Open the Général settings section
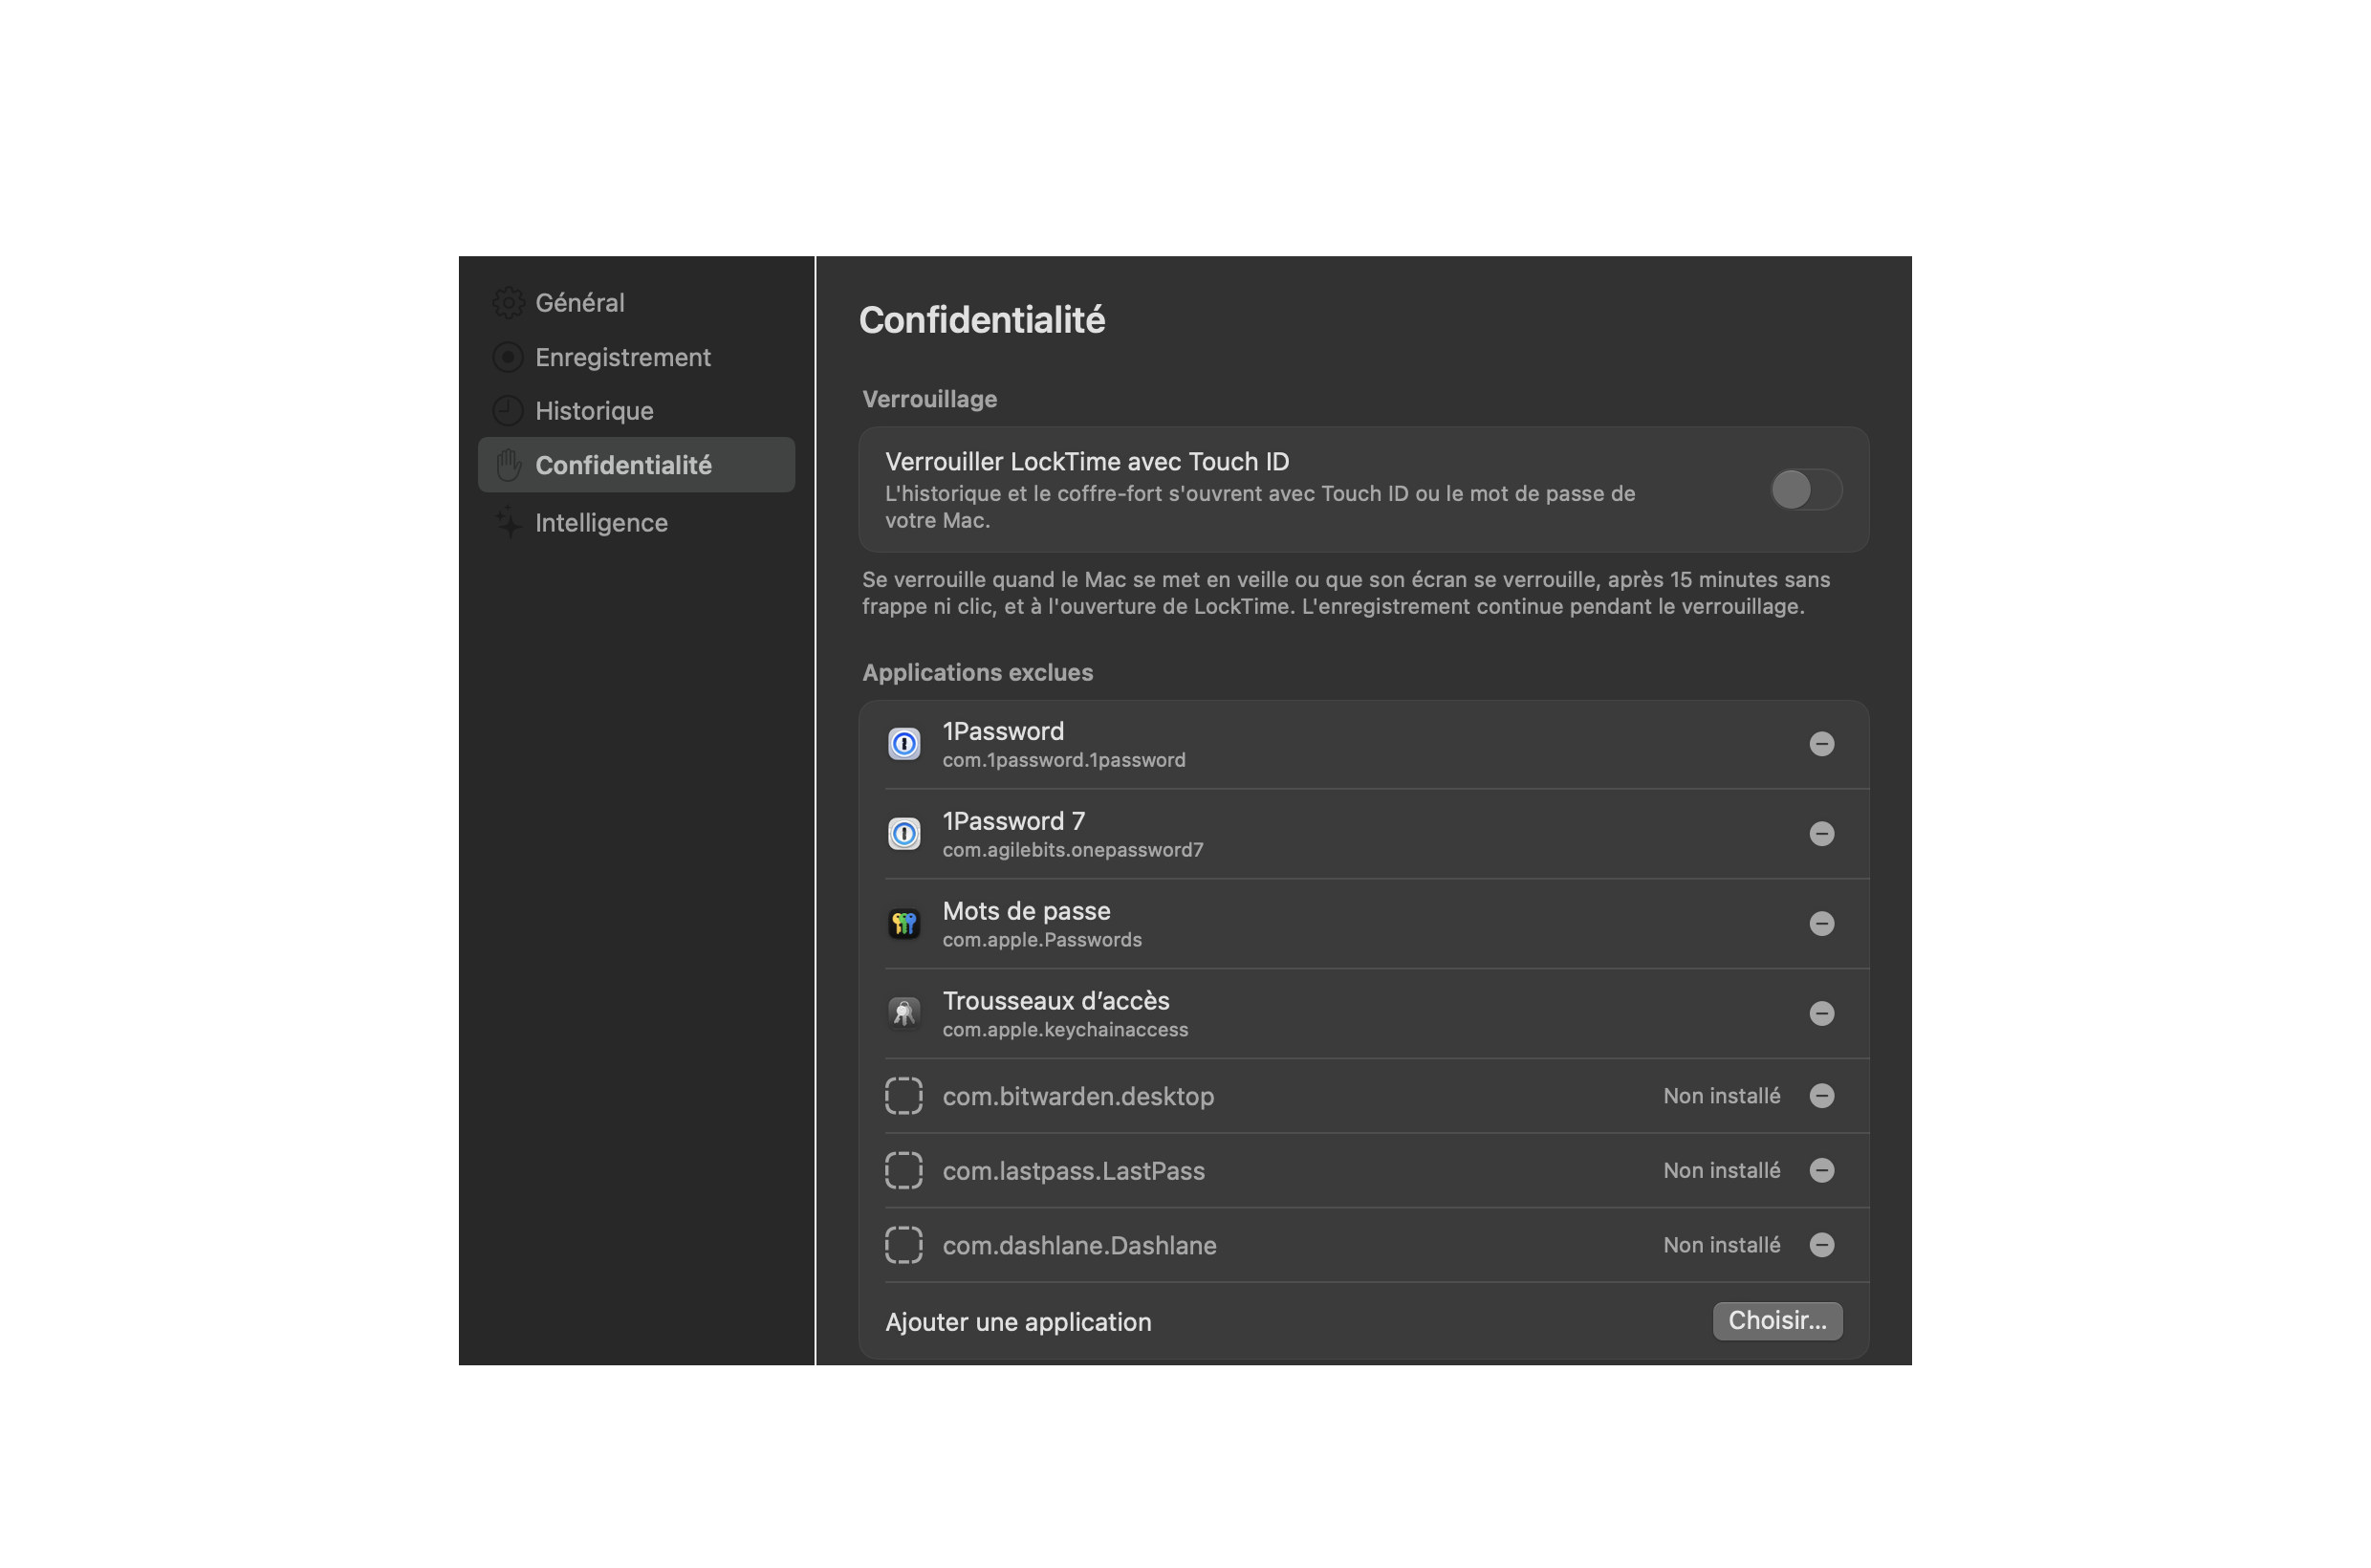The width and height of the screenshot is (2371, 1568). tap(636, 303)
